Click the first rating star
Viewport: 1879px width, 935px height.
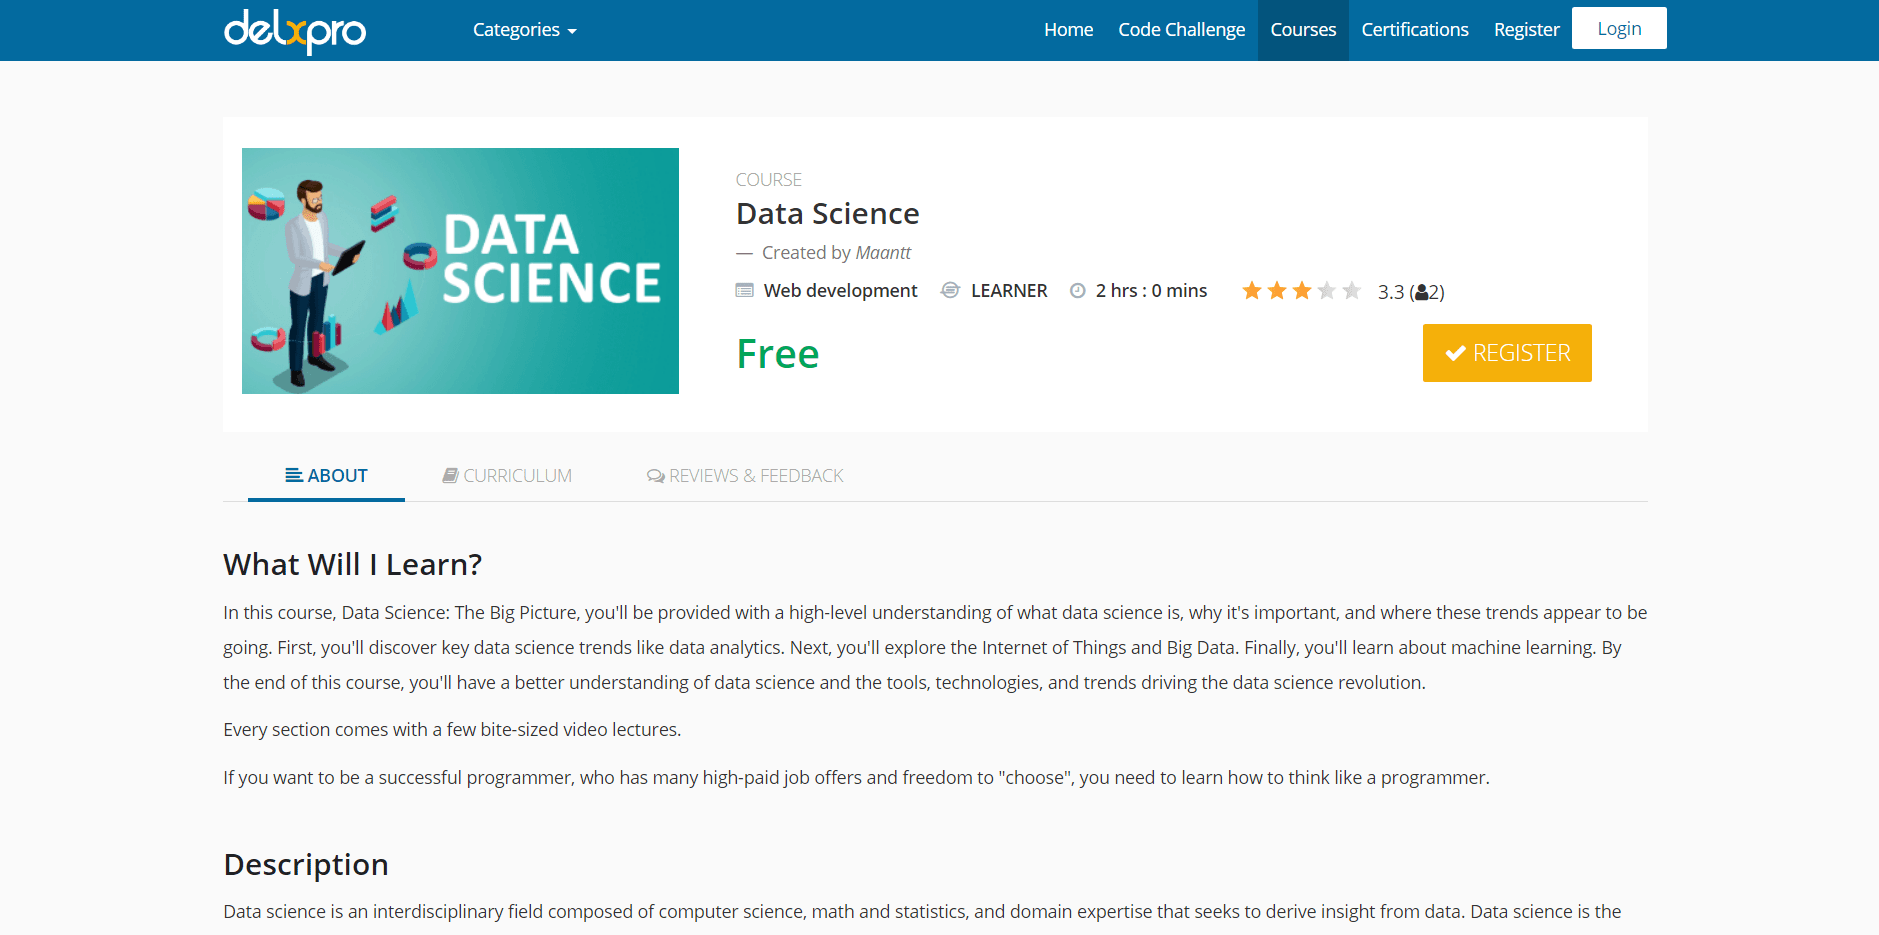click(1252, 291)
